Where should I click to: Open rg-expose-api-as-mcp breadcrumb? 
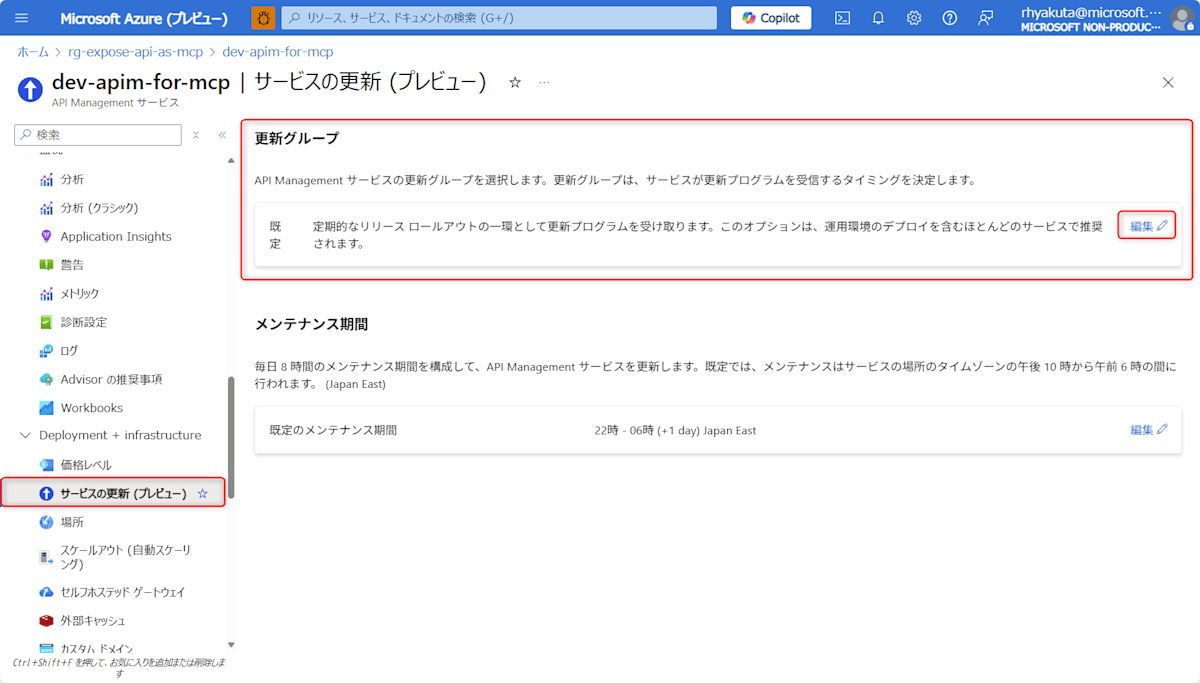point(135,52)
